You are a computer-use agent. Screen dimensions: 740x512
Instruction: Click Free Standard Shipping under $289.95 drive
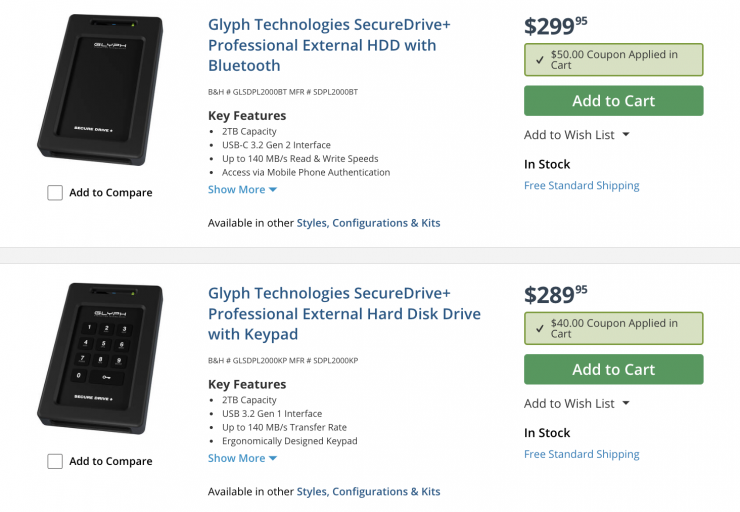[581, 454]
